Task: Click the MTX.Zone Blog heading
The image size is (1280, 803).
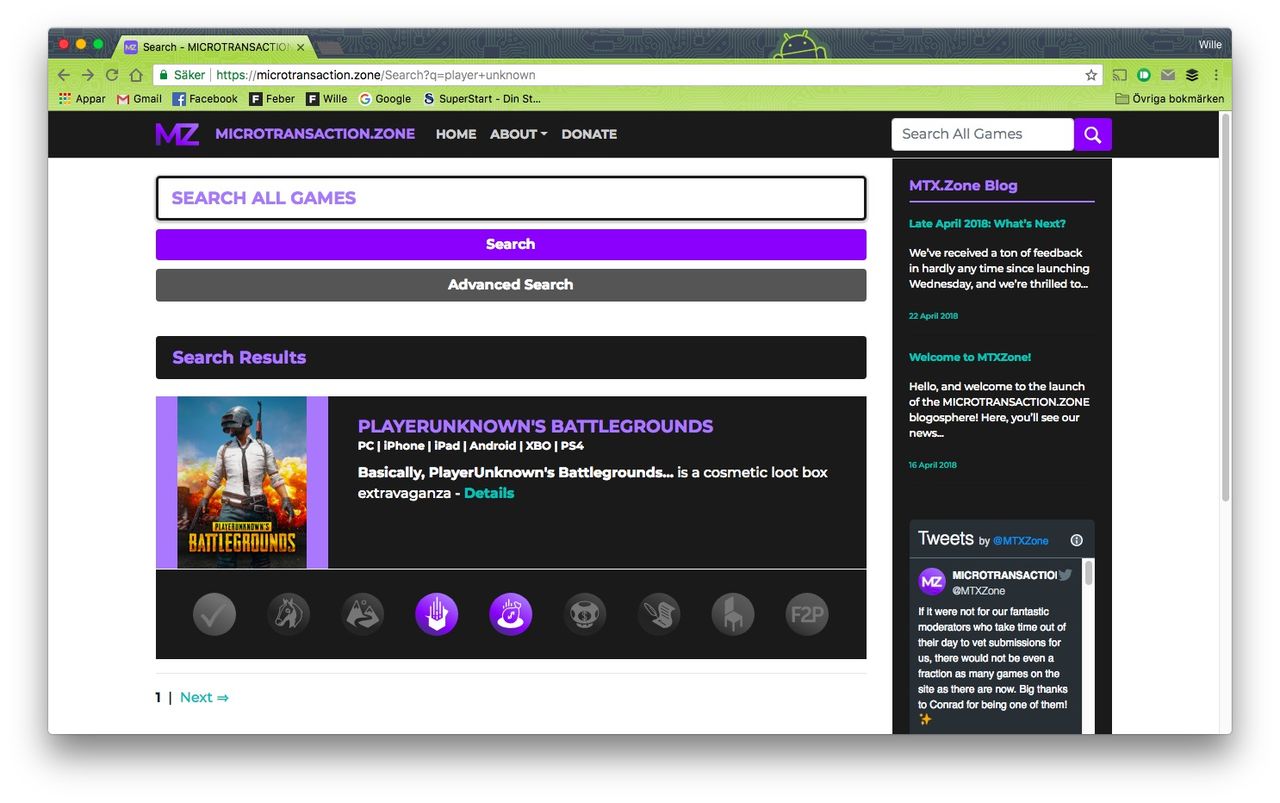Action: (x=963, y=185)
